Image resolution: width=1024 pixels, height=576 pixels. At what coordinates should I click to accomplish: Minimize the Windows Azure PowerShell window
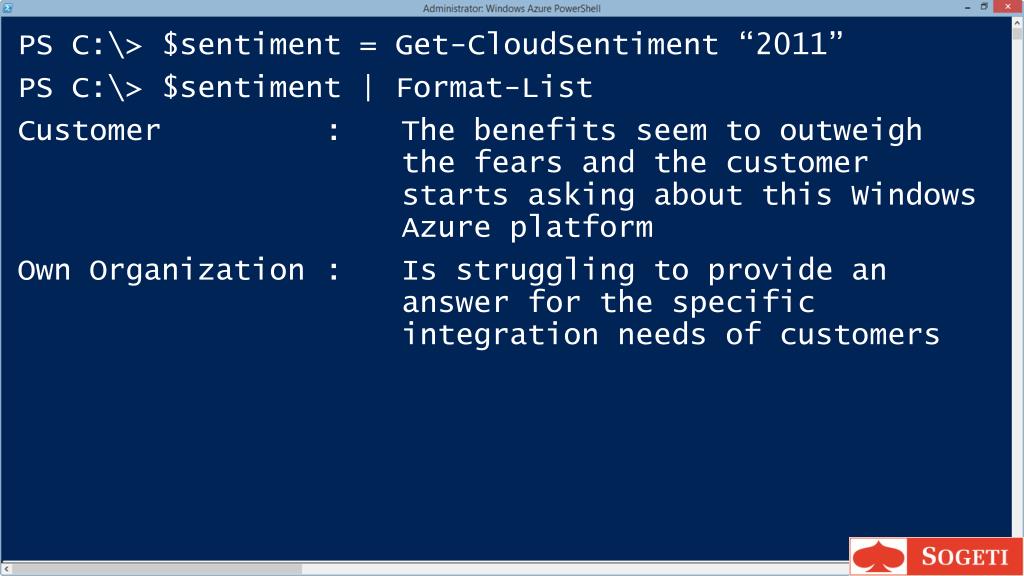(x=967, y=7)
